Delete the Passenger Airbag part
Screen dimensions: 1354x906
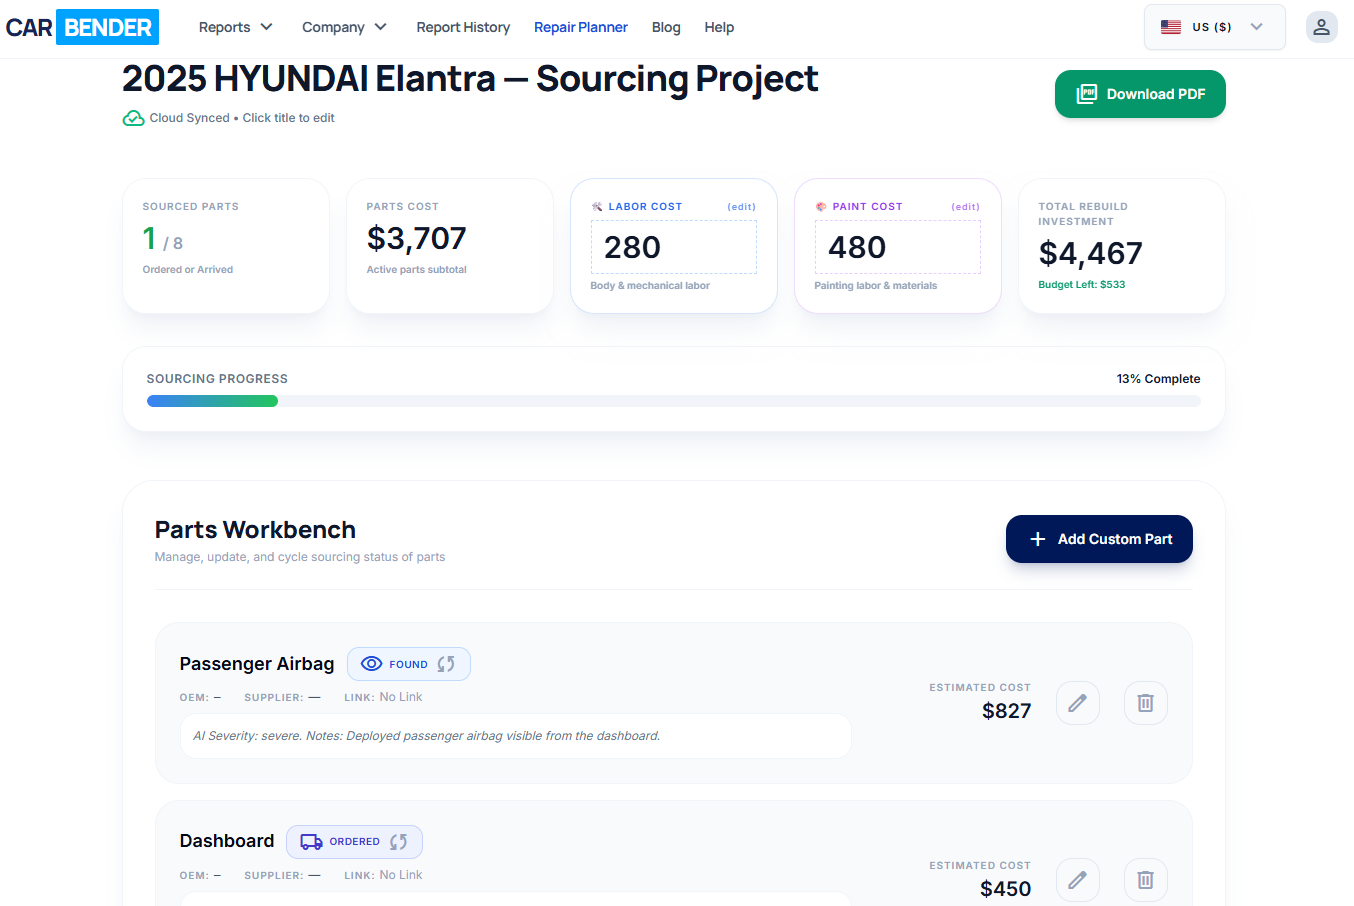point(1146,703)
